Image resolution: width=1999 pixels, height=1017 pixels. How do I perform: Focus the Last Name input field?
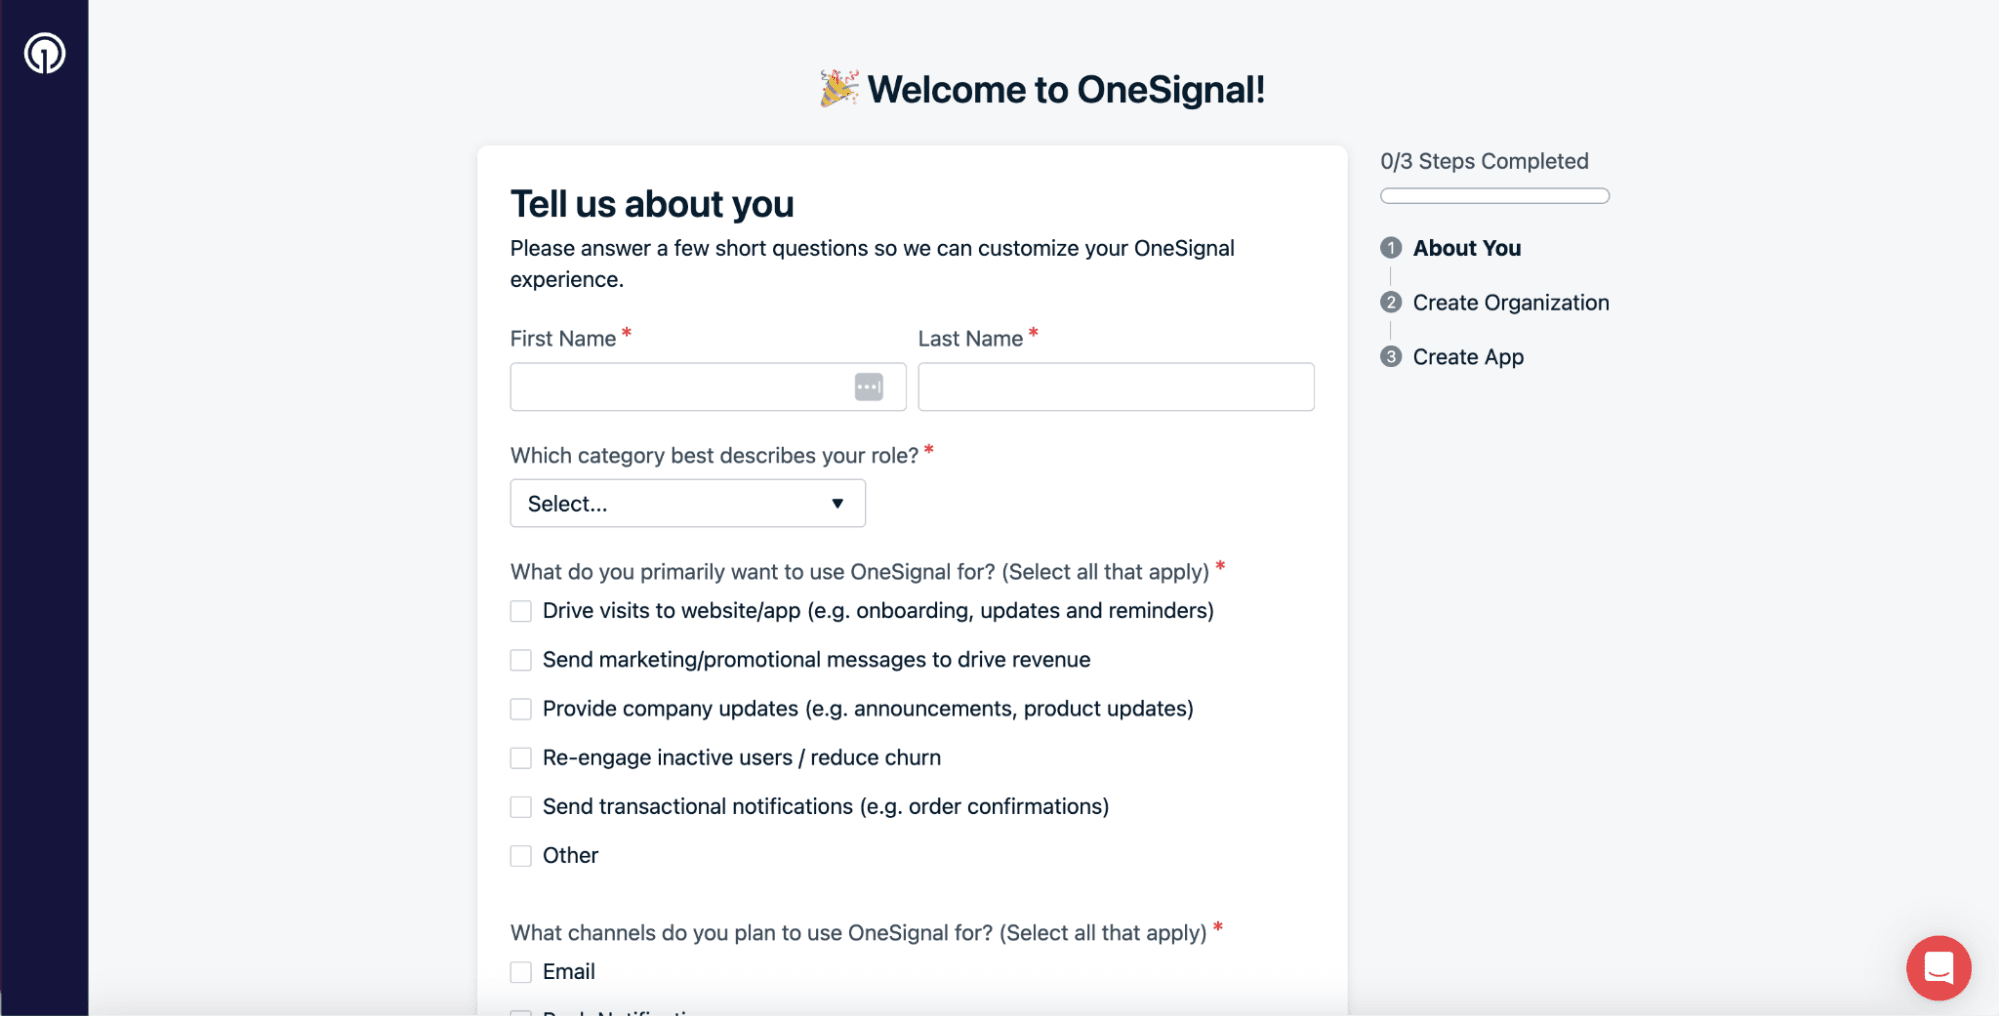(1115, 387)
